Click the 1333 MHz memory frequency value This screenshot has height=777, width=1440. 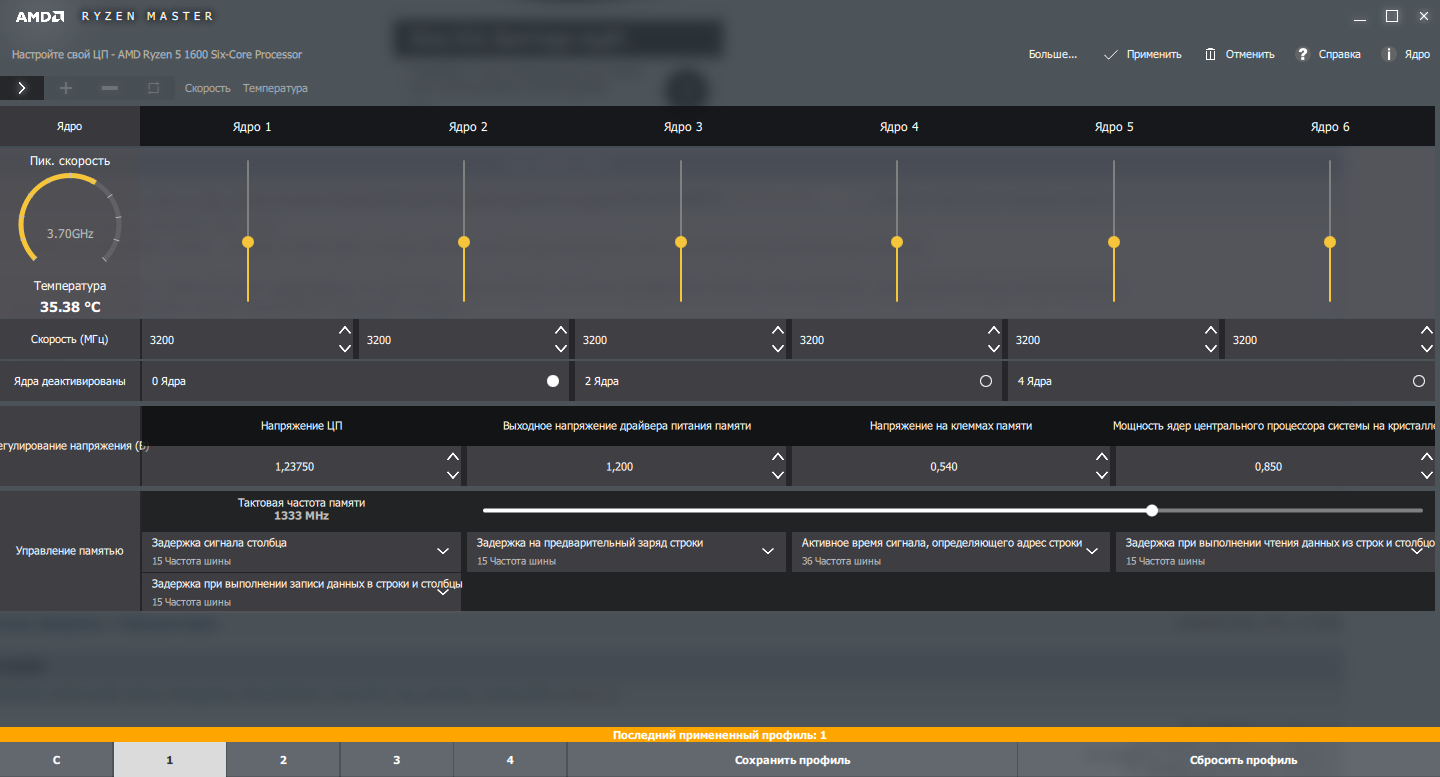tap(301, 516)
